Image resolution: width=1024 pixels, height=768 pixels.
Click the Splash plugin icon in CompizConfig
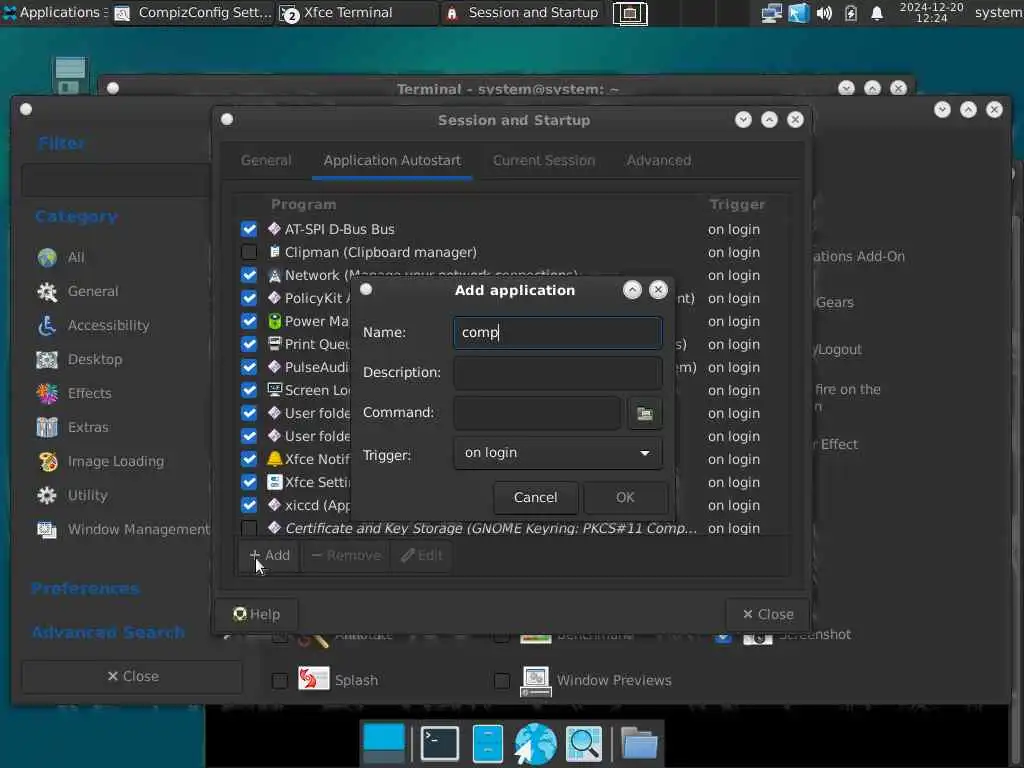point(313,679)
